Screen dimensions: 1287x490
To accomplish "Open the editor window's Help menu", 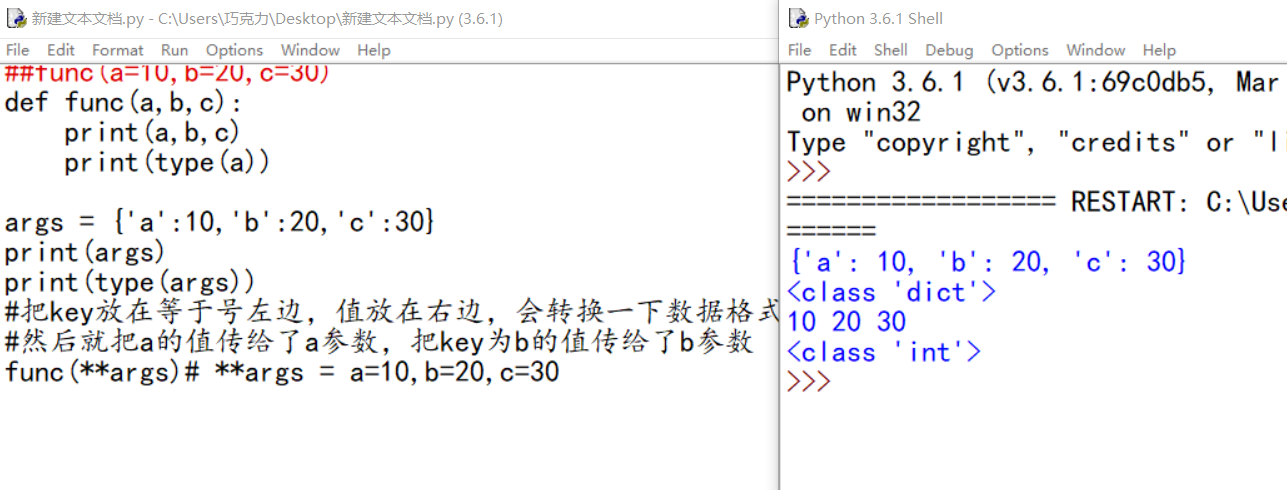I will [x=373, y=50].
